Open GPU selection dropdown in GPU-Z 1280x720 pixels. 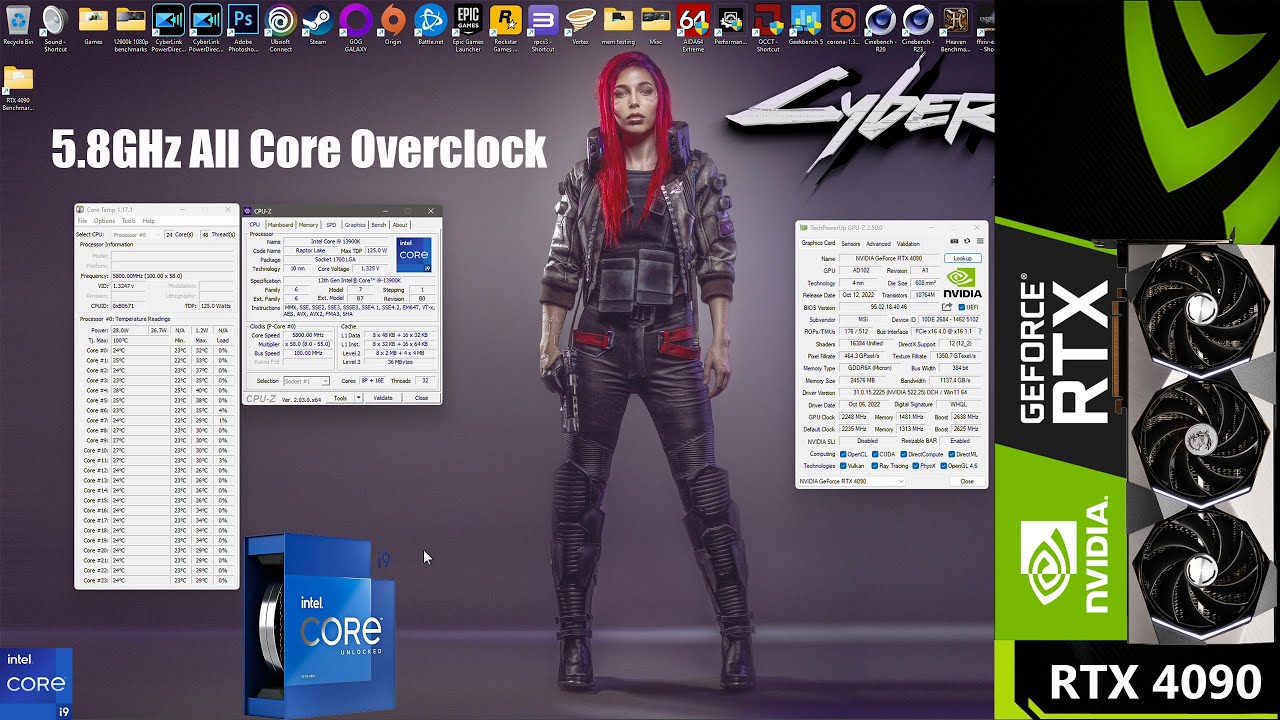pos(852,481)
